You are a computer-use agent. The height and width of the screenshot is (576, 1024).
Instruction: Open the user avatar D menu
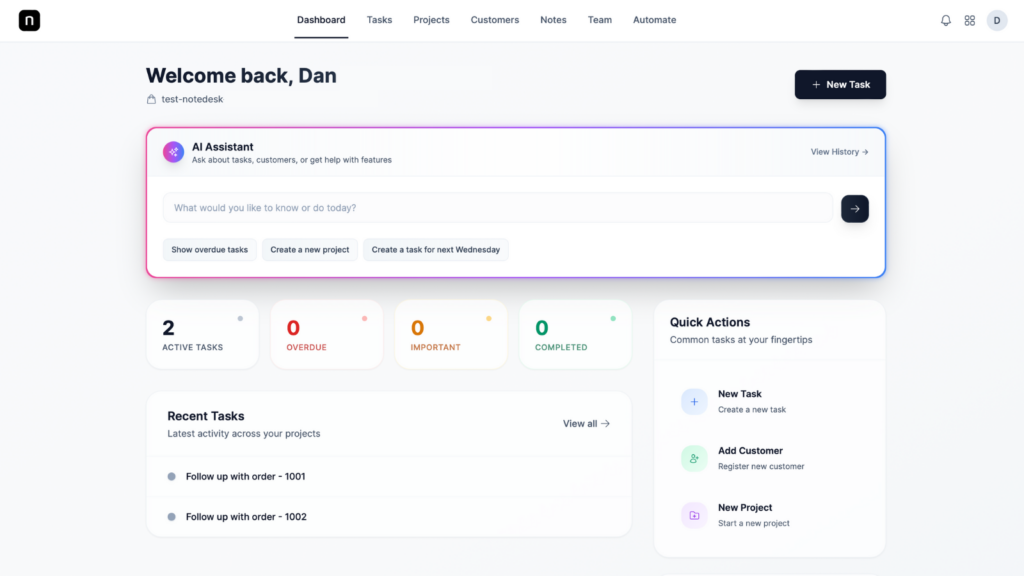click(x=997, y=20)
